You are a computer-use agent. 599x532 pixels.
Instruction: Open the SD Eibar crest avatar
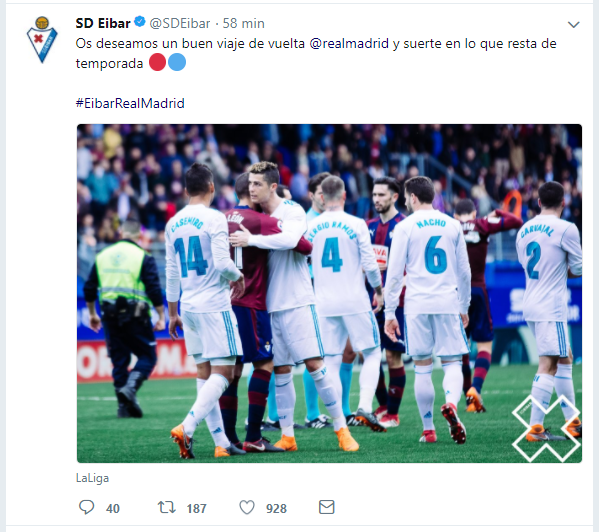(x=42, y=40)
